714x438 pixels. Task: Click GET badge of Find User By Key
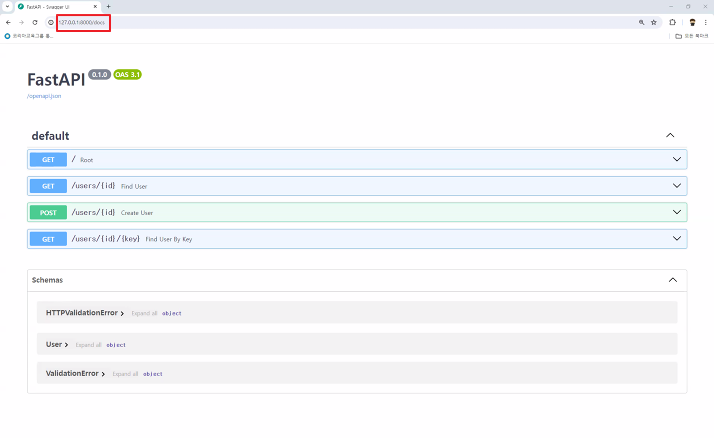pos(48,239)
